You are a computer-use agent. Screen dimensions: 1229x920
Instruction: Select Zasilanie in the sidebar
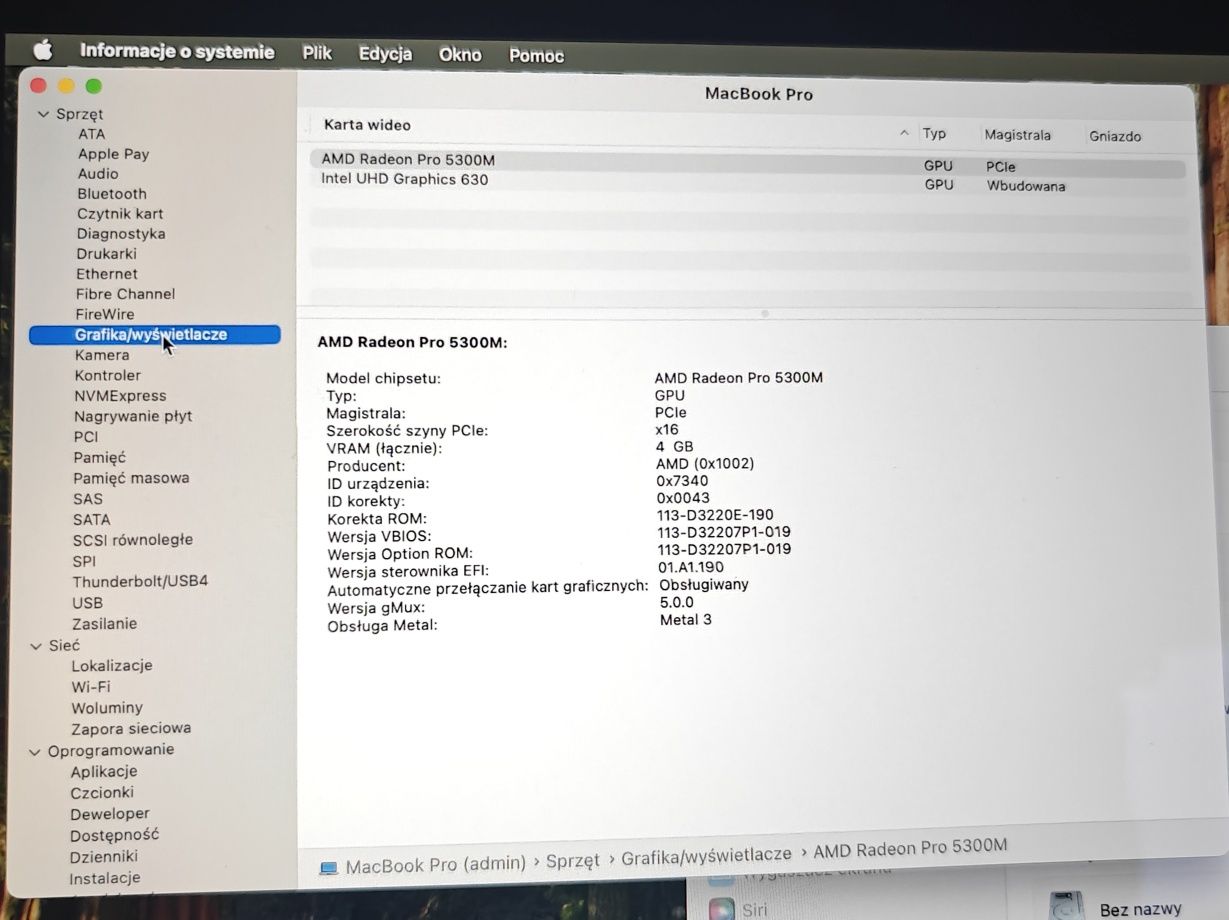click(x=105, y=624)
